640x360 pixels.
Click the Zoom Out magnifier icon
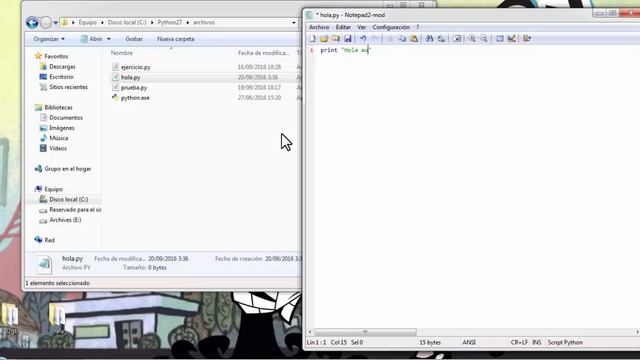pyautogui.click(x=484, y=39)
